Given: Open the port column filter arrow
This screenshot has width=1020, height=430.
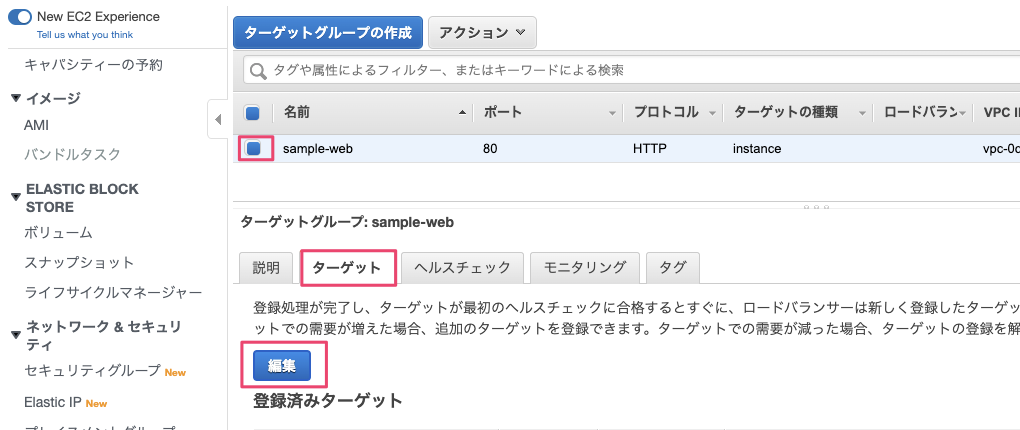Looking at the screenshot, I should pyautogui.click(x=612, y=113).
